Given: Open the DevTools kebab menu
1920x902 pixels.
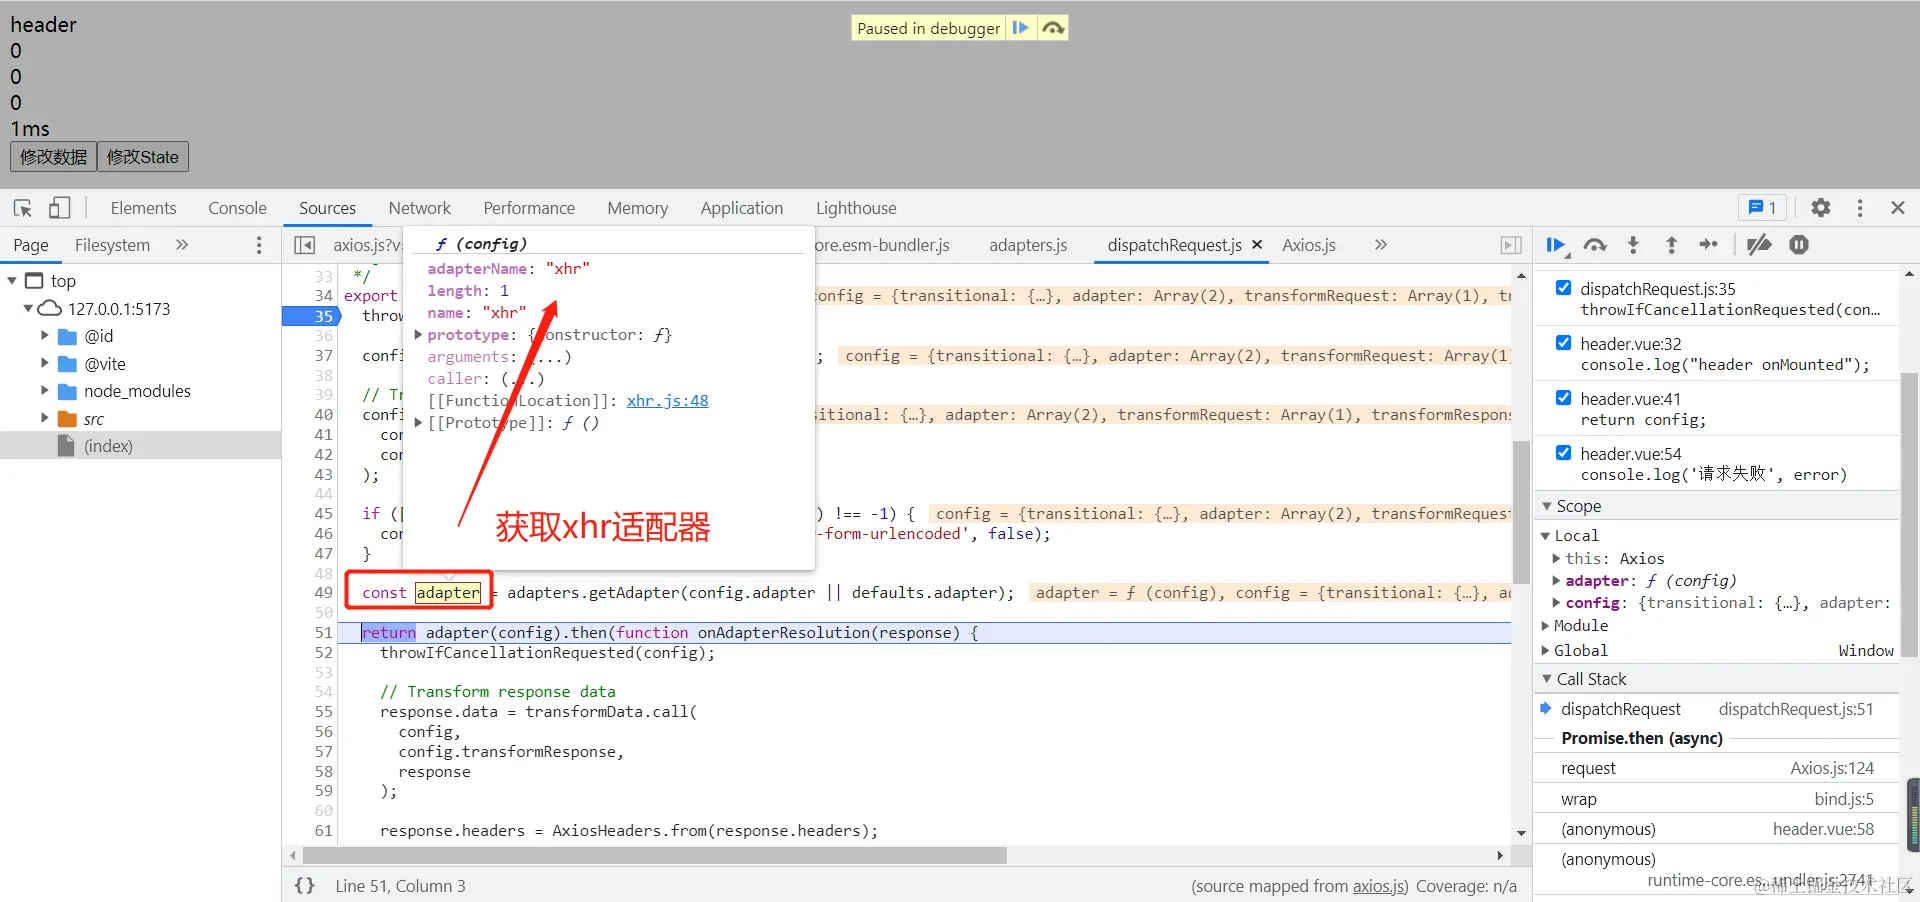Looking at the screenshot, I should click(1860, 208).
